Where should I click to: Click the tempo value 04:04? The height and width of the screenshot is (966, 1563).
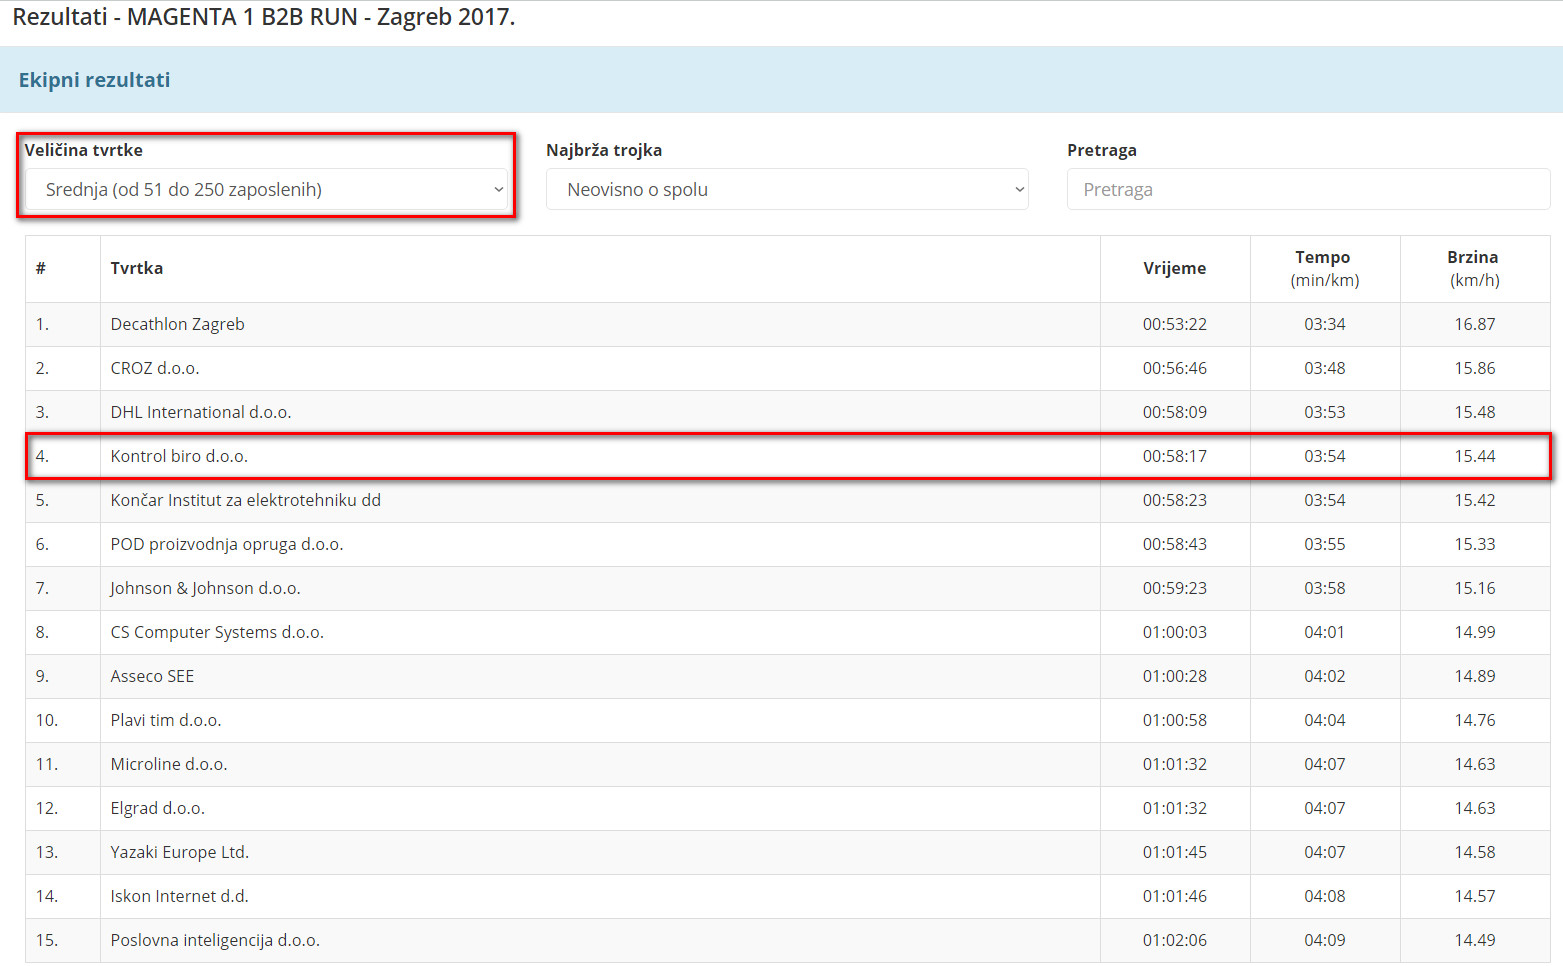pos(1325,720)
